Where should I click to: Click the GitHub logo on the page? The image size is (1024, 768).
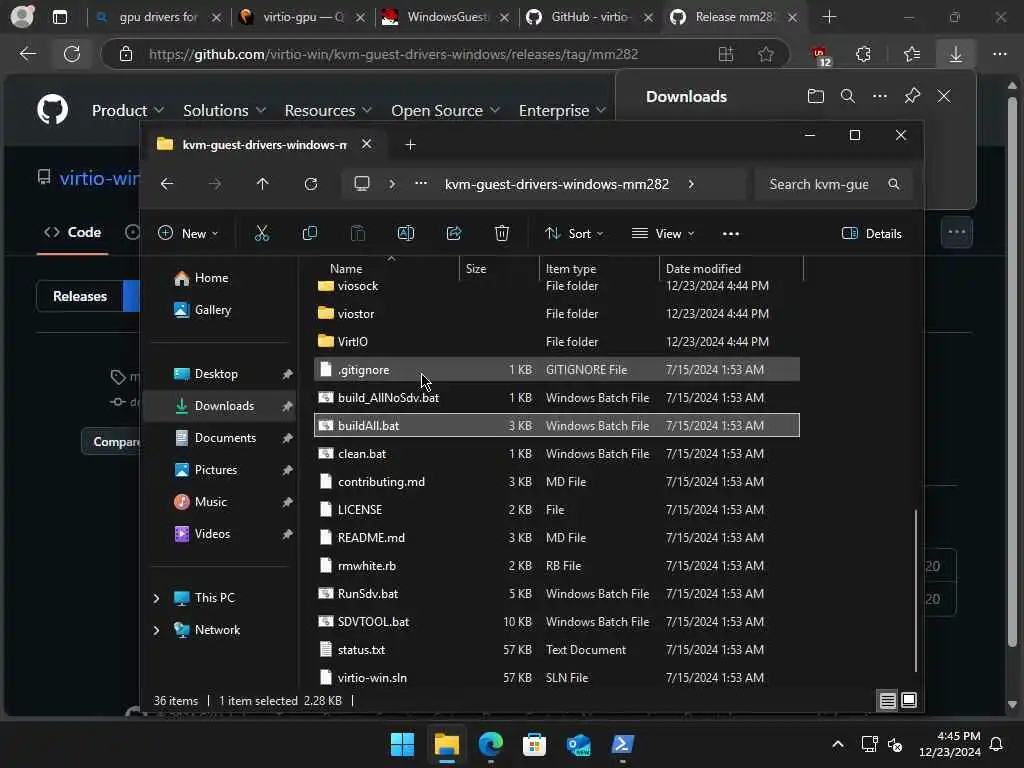coord(52,110)
